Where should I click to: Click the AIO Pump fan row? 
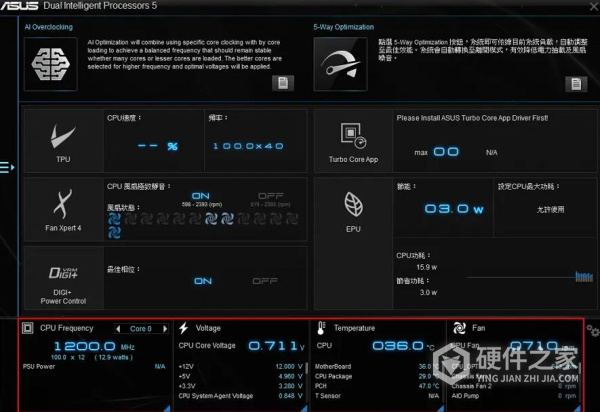click(514, 396)
